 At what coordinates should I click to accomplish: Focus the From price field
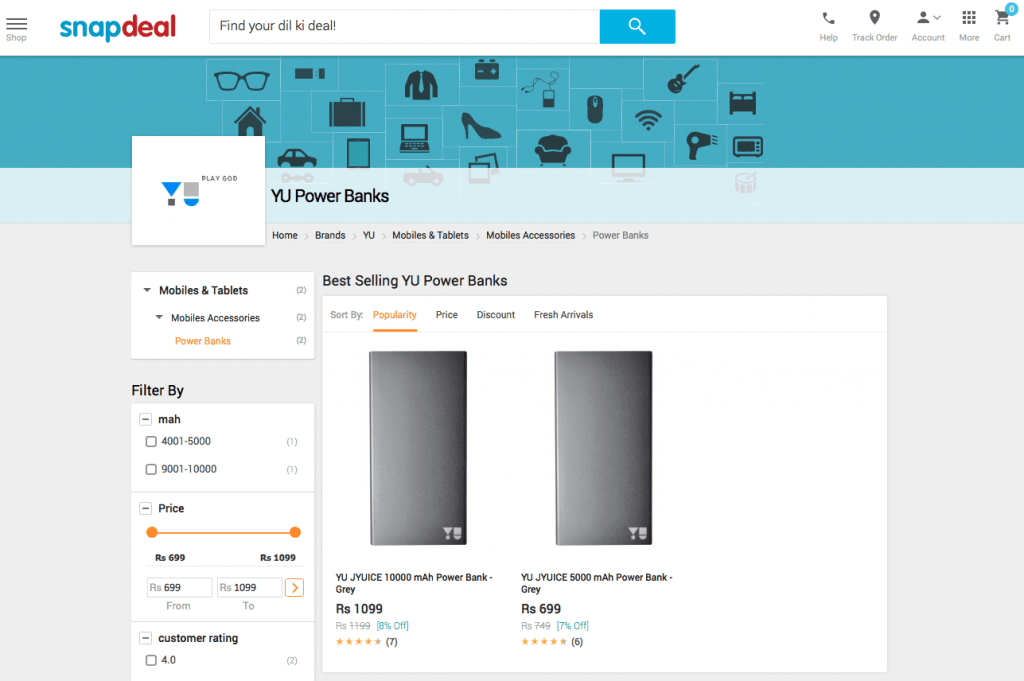(x=180, y=588)
